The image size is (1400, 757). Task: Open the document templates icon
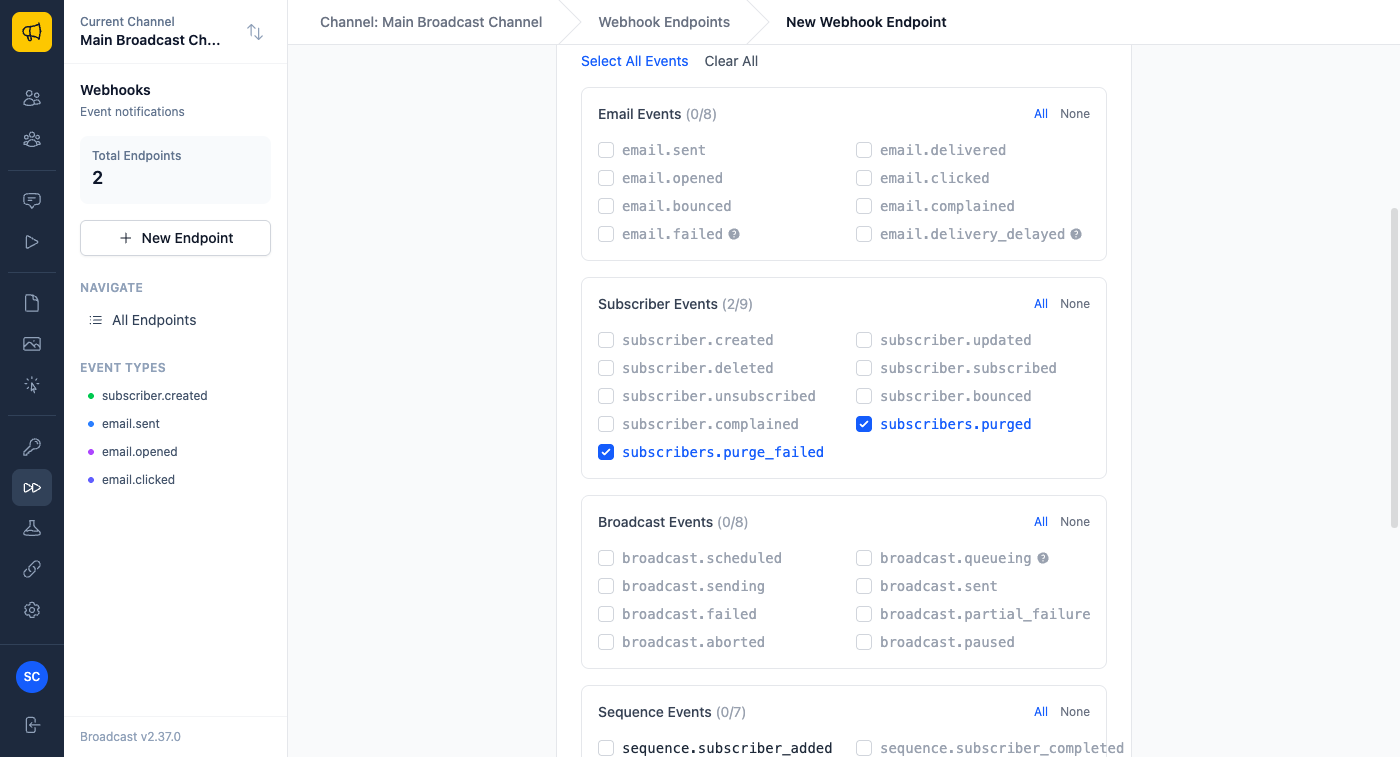32,303
